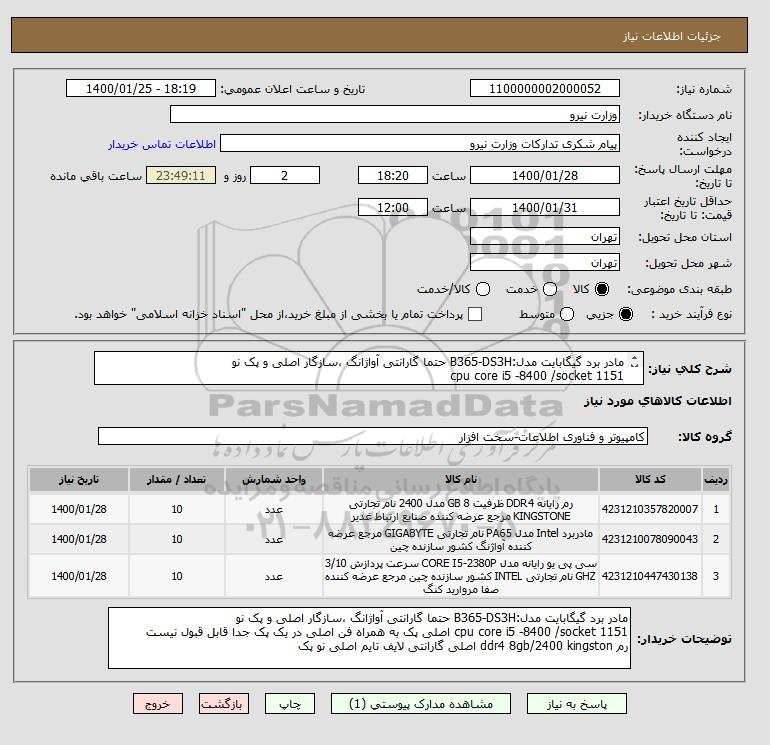Toggle the اسناد خزانه اسلامی payment checkbox

point(475,314)
